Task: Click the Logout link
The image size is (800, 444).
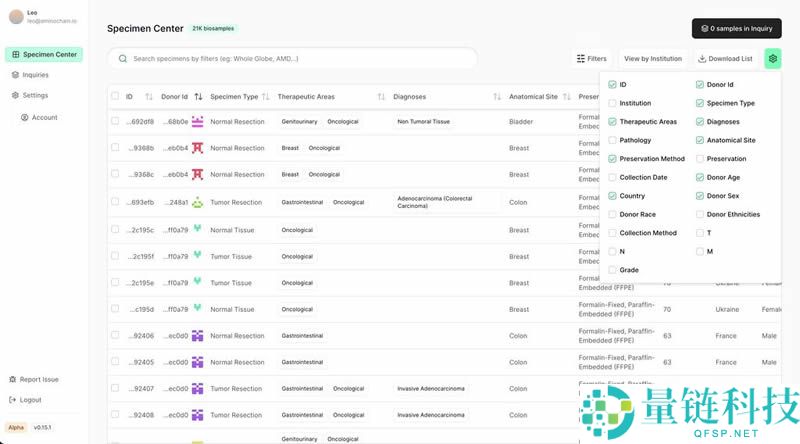Action: (25, 400)
